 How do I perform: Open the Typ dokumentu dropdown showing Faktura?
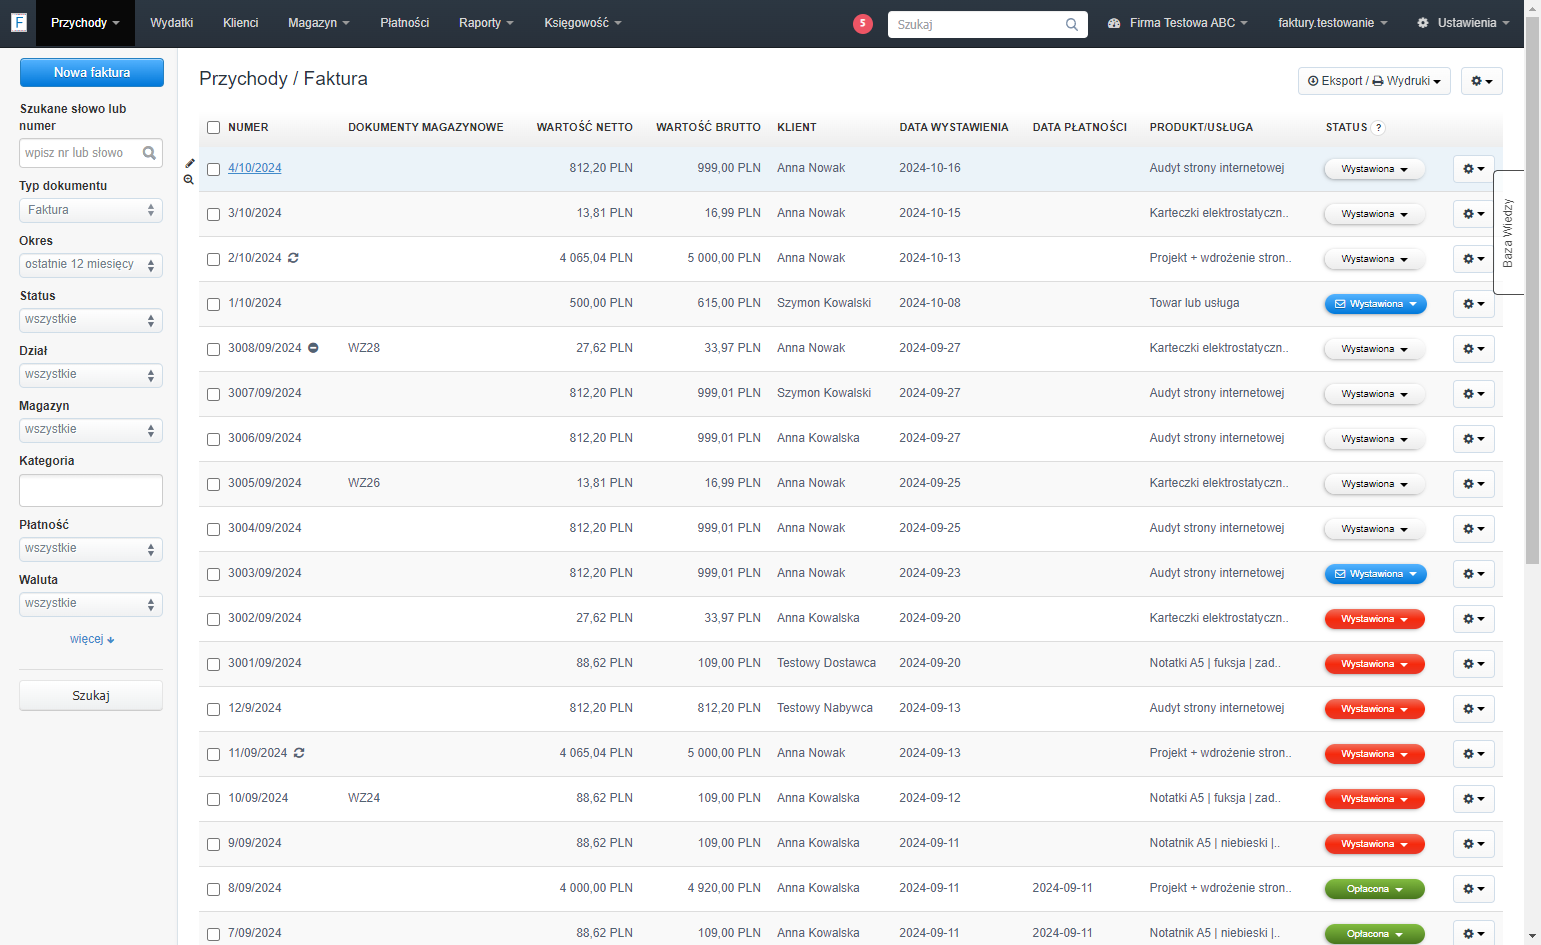click(91, 210)
